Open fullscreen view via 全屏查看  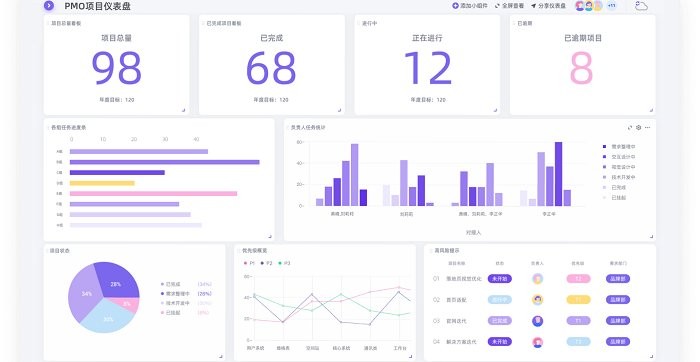509,6
